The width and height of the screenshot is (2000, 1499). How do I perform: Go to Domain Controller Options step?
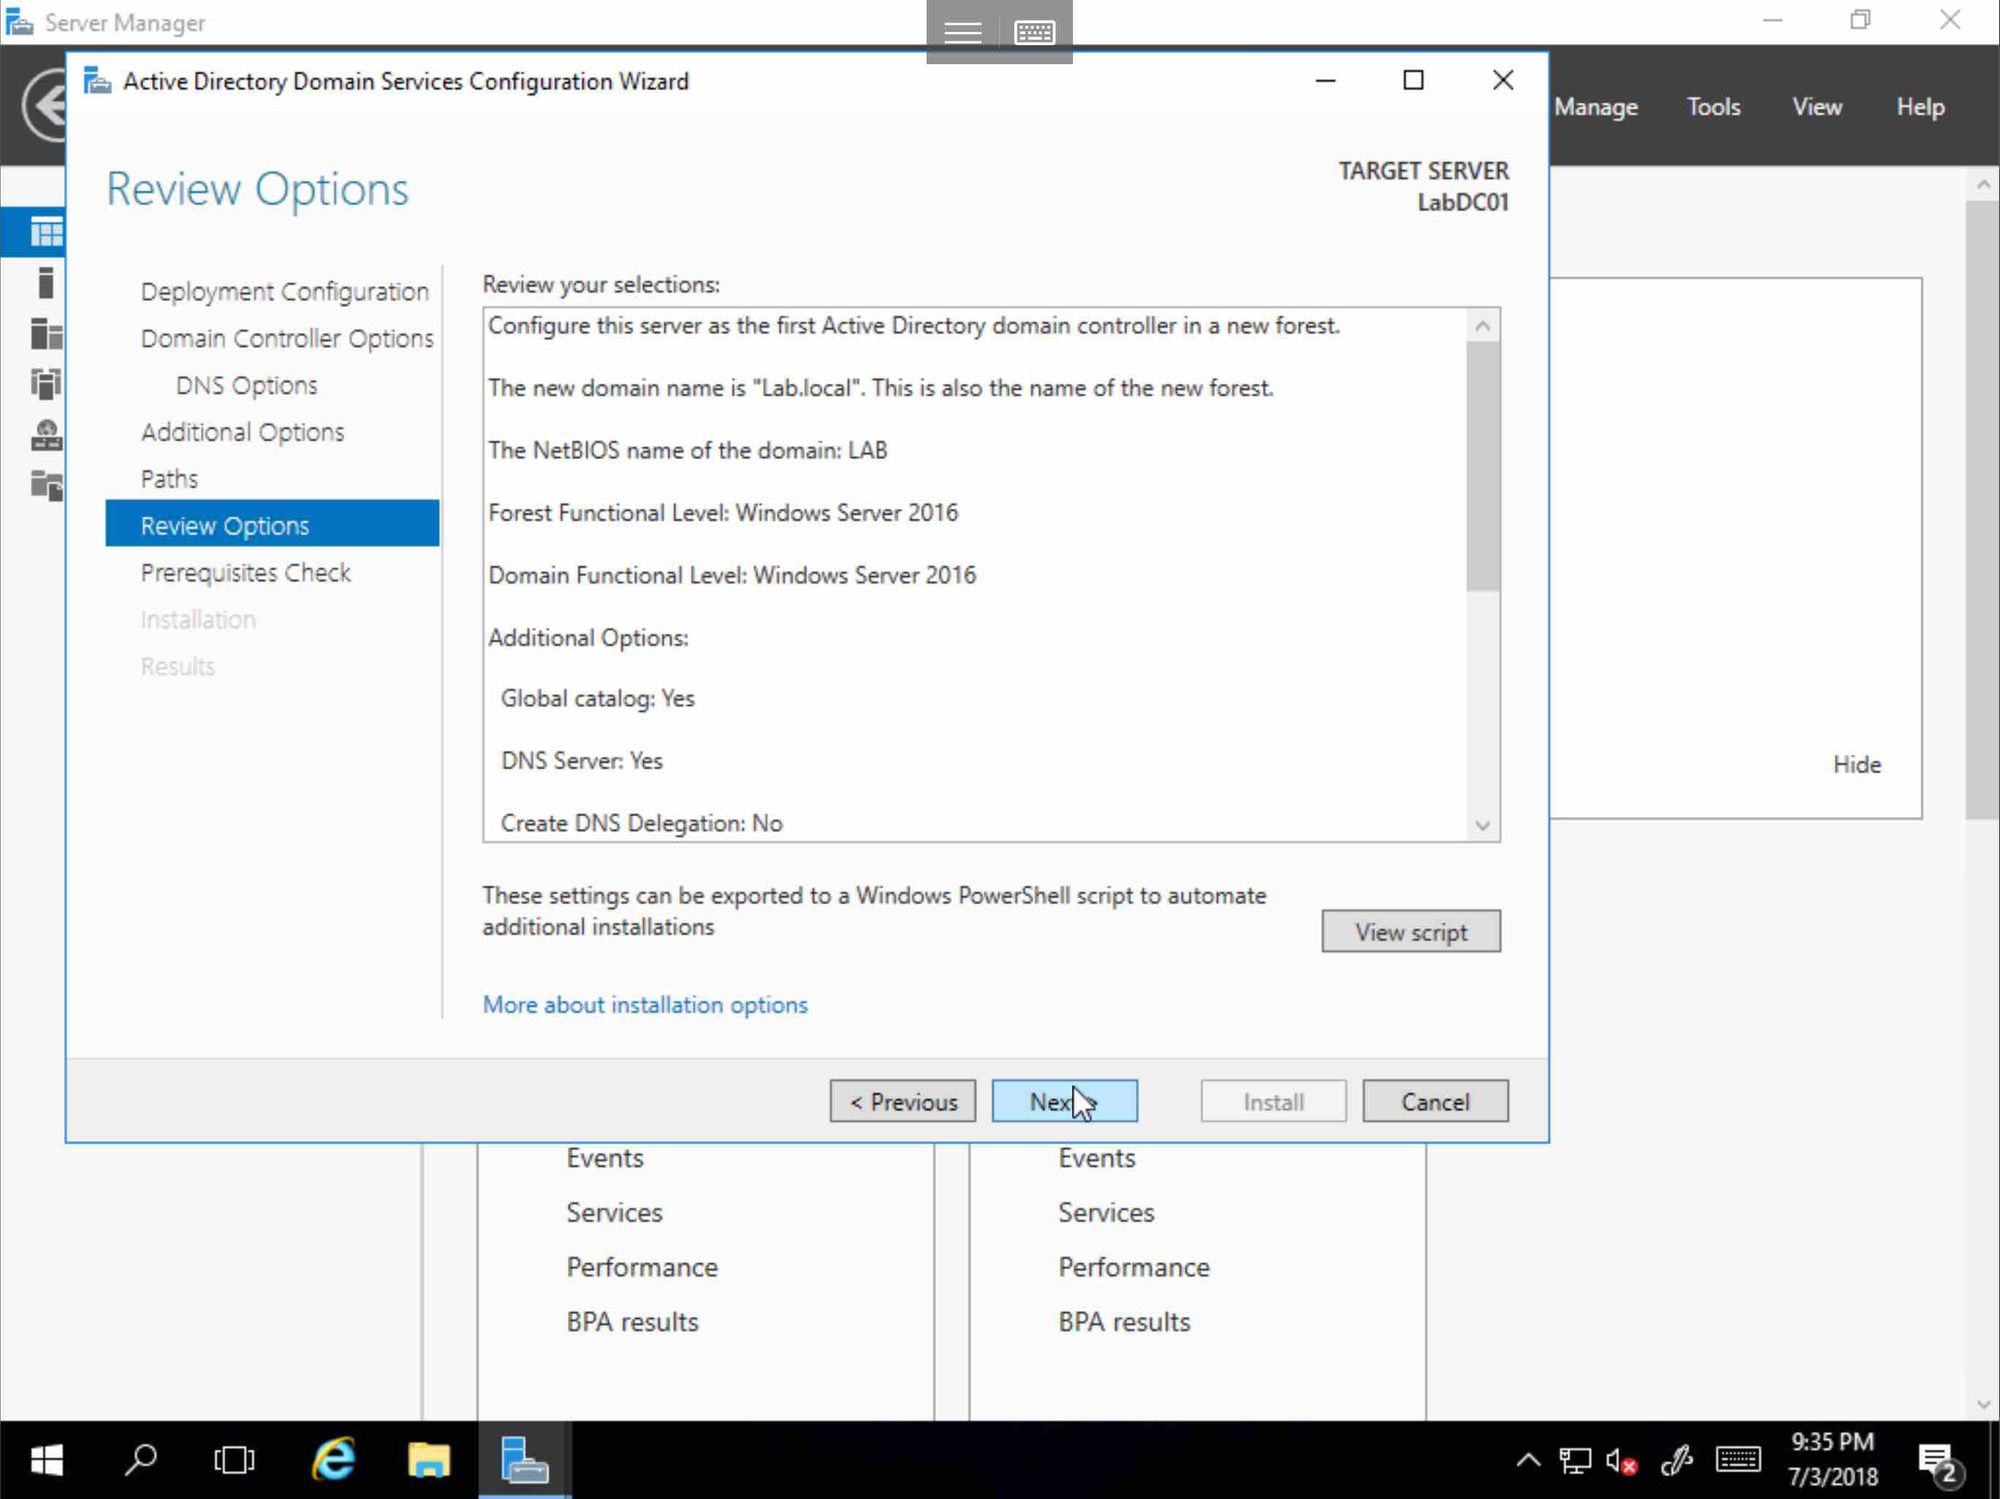tap(287, 338)
